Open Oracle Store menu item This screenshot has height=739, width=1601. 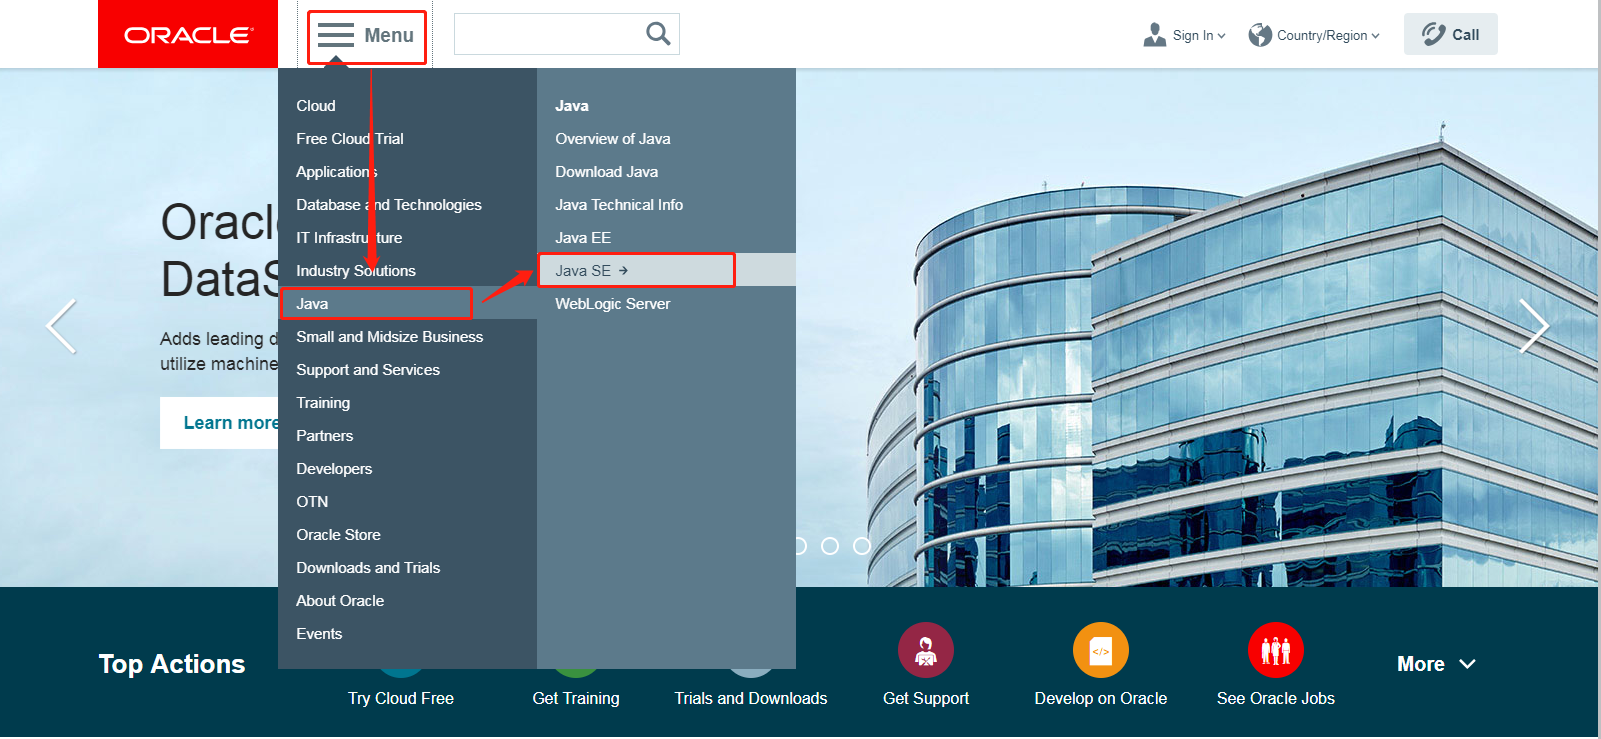click(x=338, y=534)
